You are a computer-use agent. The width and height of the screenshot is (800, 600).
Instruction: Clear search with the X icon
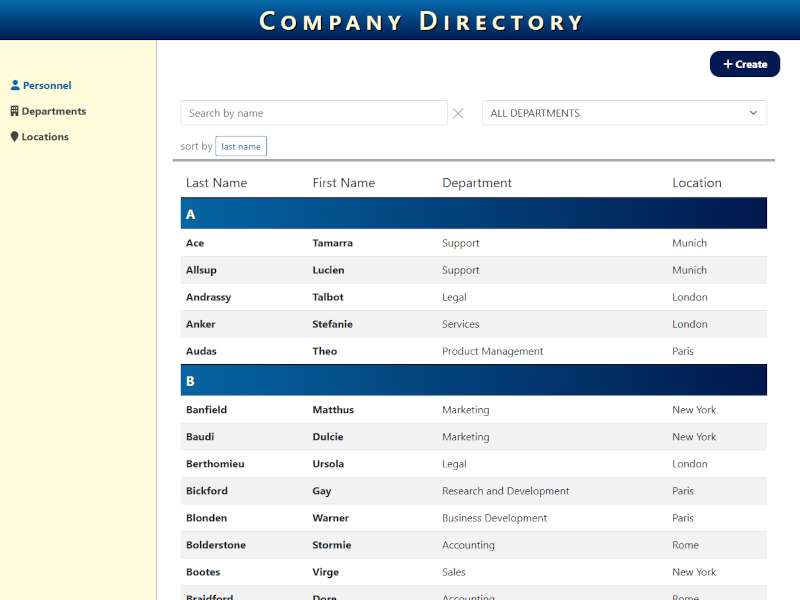[x=458, y=113]
